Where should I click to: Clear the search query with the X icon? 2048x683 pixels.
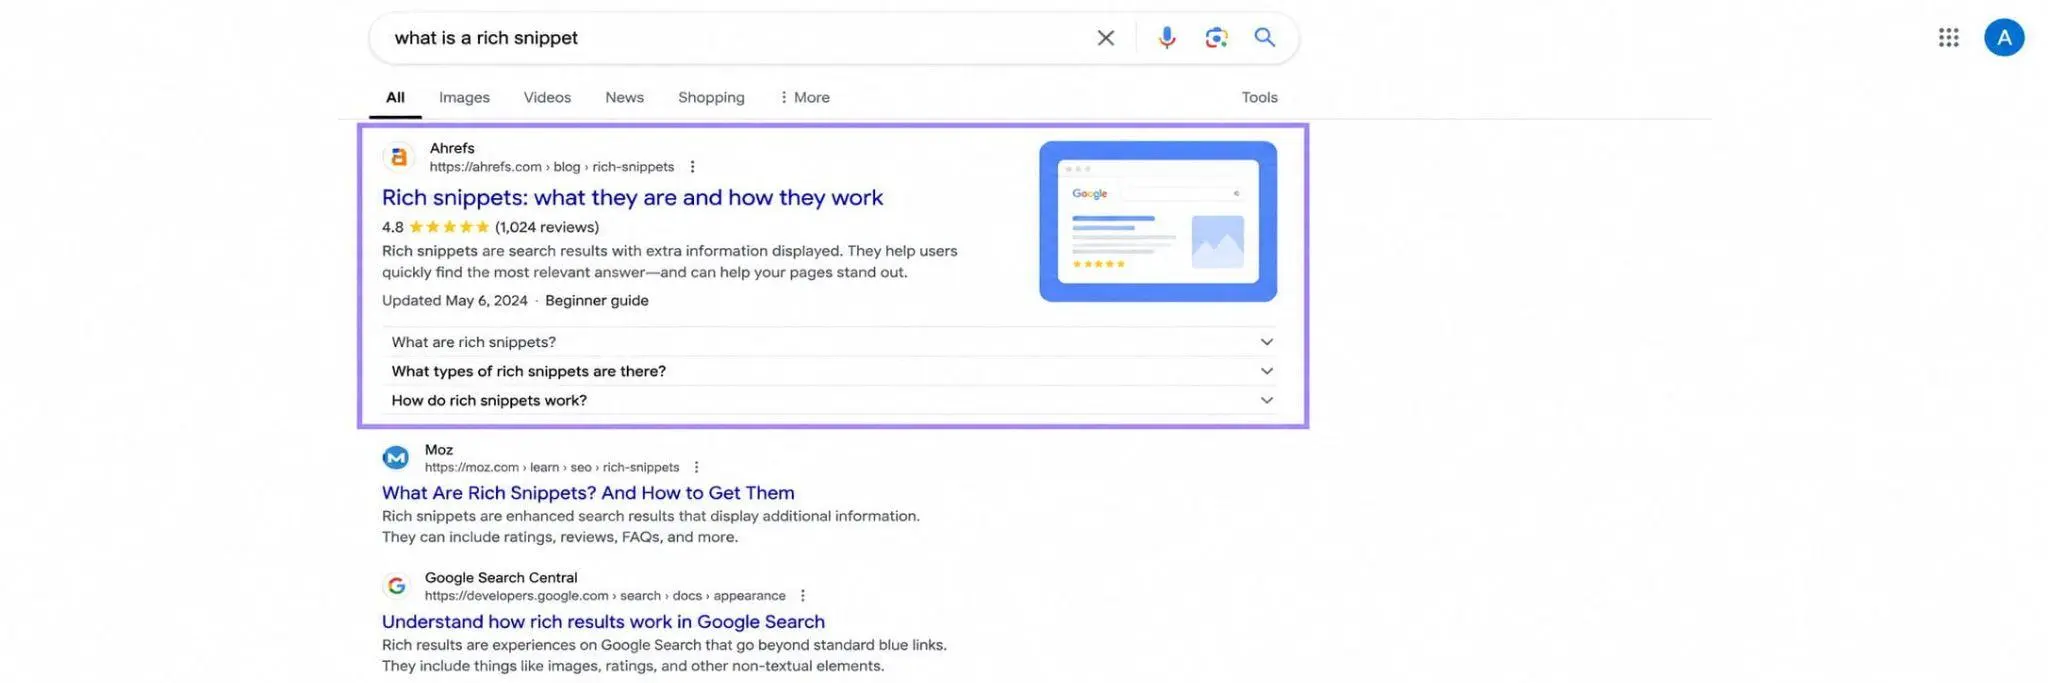[1105, 38]
